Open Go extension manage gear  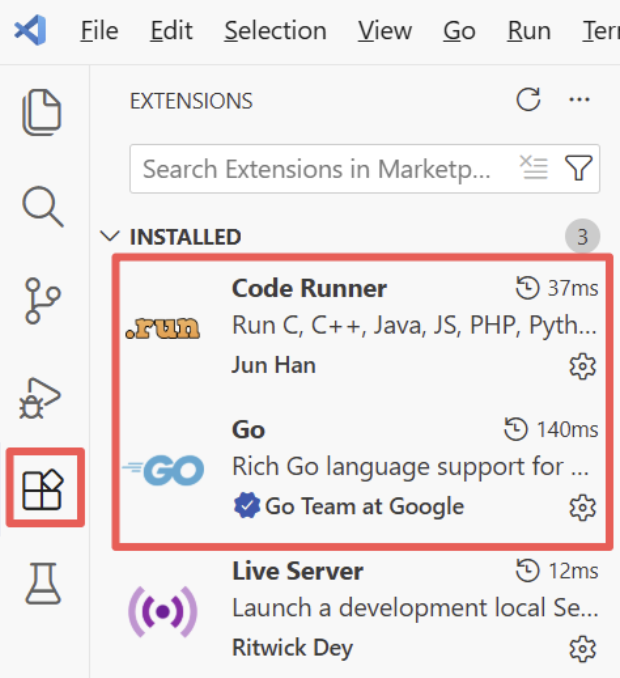[x=582, y=508]
